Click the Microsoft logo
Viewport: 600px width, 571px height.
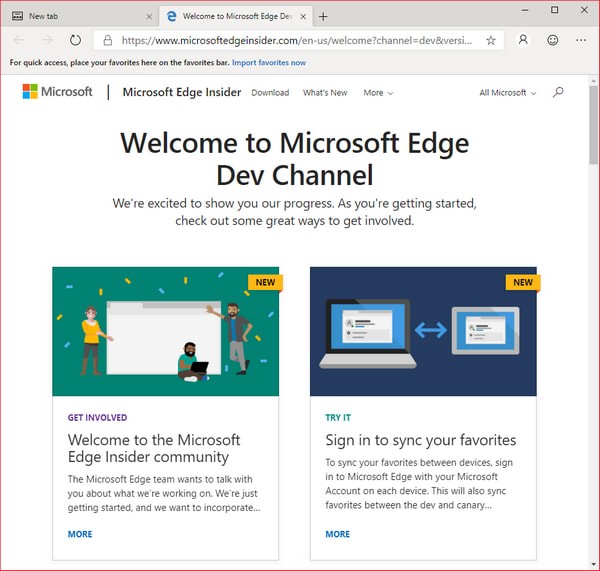pyautogui.click(x=58, y=92)
